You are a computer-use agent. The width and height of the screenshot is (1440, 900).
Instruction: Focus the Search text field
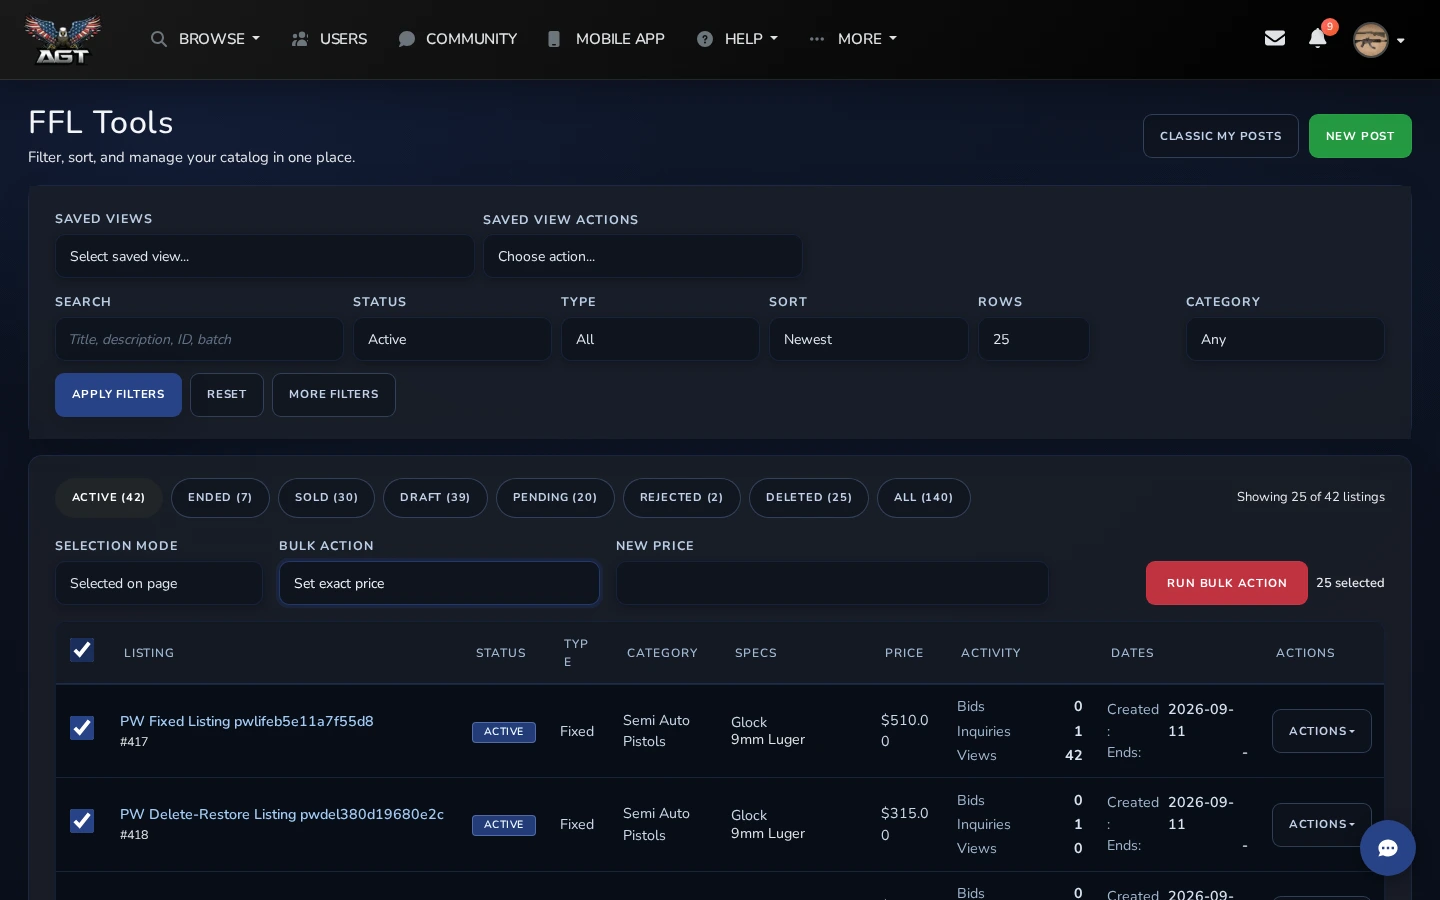pos(199,339)
